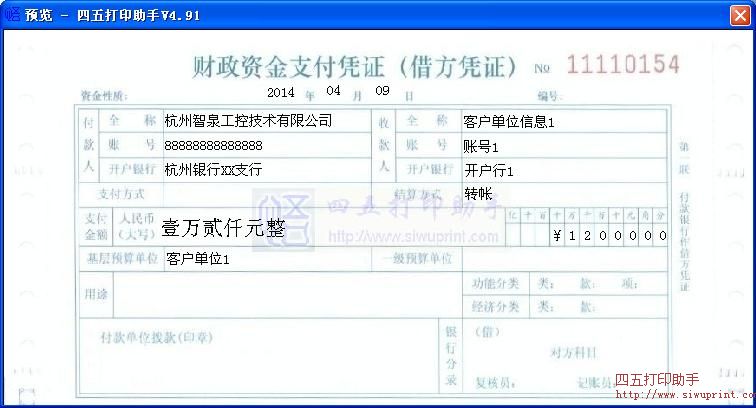Select payer account number 88888888888888
Image resolution: width=756 pixels, height=408 pixels.
(x=214, y=146)
